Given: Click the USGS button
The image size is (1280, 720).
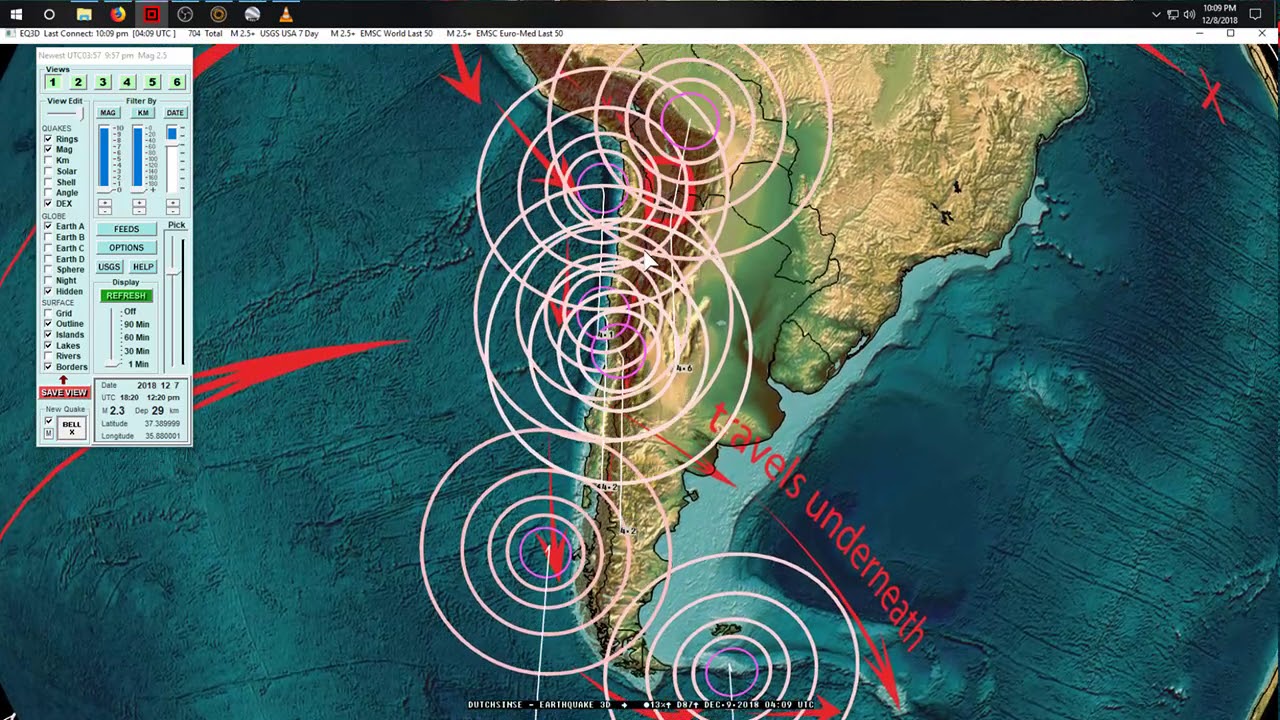Looking at the screenshot, I should click(x=109, y=267).
